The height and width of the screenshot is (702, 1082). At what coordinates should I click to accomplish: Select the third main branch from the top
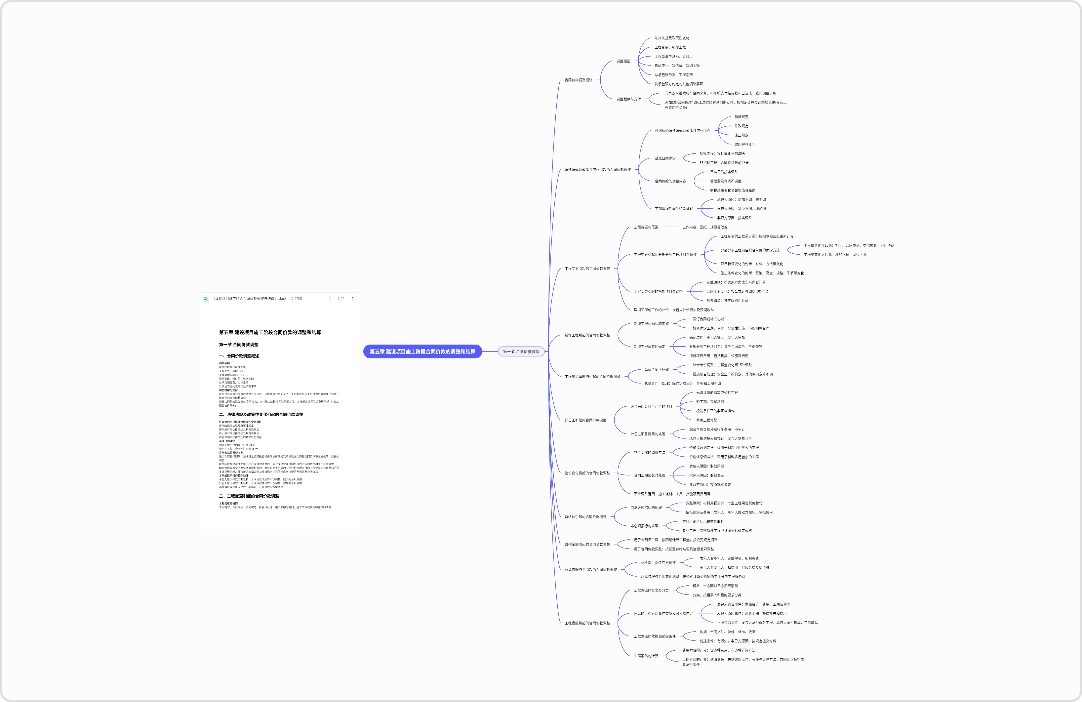[587, 268]
